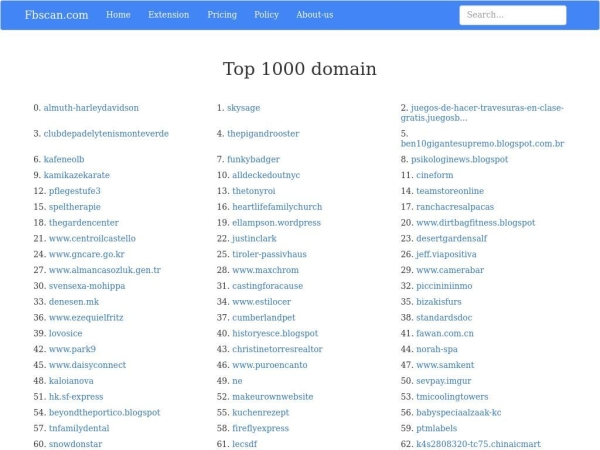The width and height of the screenshot is (600, 450).
Task: Click the Fbscan.com brand logo
Action: (56, 15)
